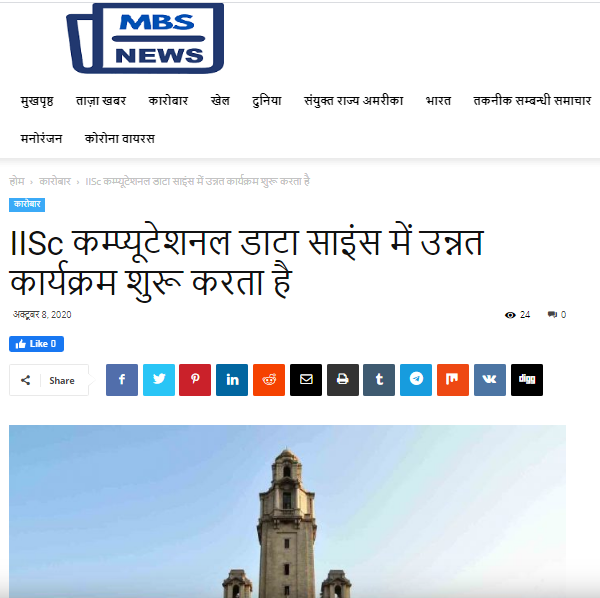Submit article to Digg icon
Image resolution: width=600 pixels, height=598 pixels.
click(527, 380)
